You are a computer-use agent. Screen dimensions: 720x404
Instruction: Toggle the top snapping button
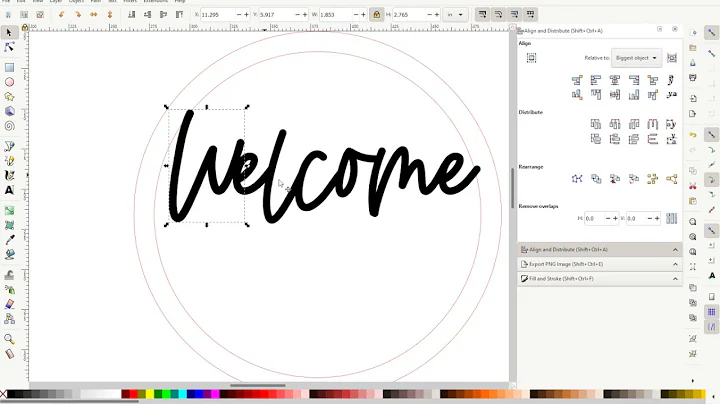coord(711,33)
